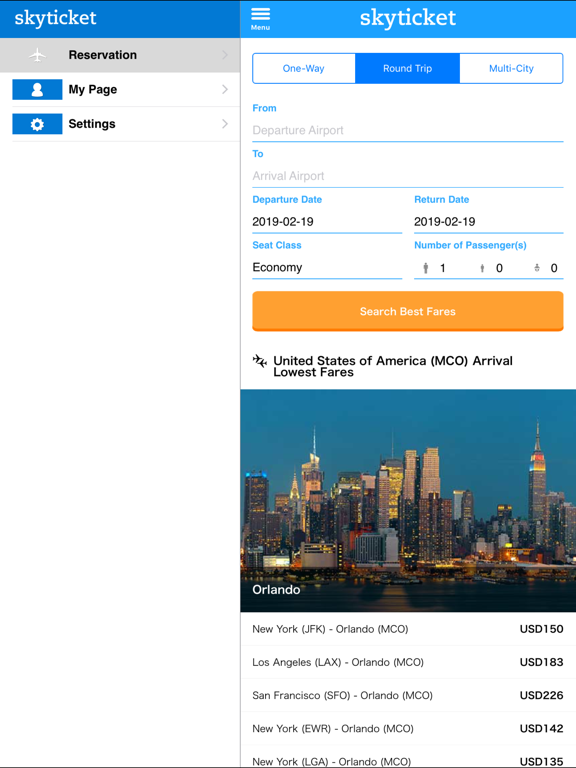576x768 pixels.
Task: Click United States of America (MCO) Arrival heading
Action: point(393,366)
